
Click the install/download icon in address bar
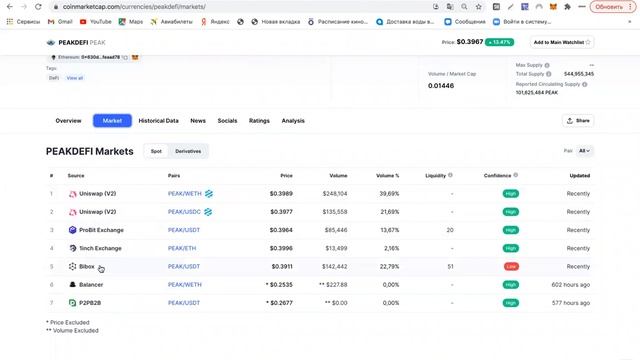click(x=436, y=7)
